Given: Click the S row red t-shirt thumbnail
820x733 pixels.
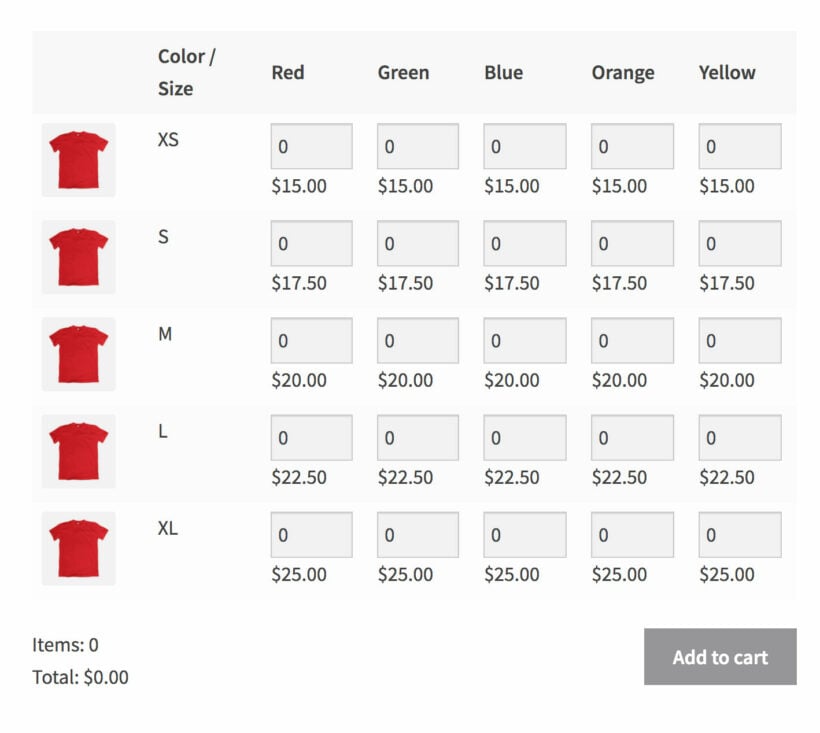Looking at the screenshot, I should point(79,256).
